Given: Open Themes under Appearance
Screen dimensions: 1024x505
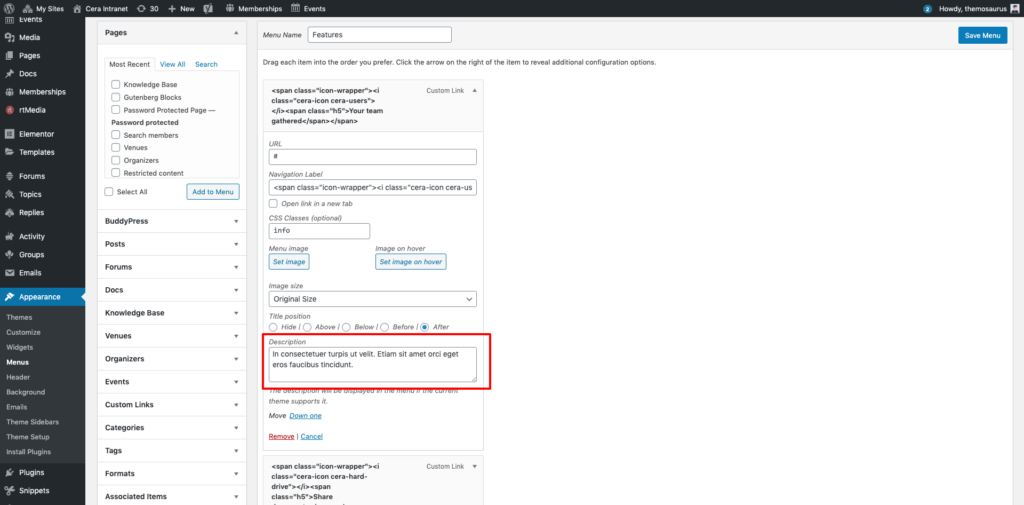Looking at the screenshot, I should (19, 317).
